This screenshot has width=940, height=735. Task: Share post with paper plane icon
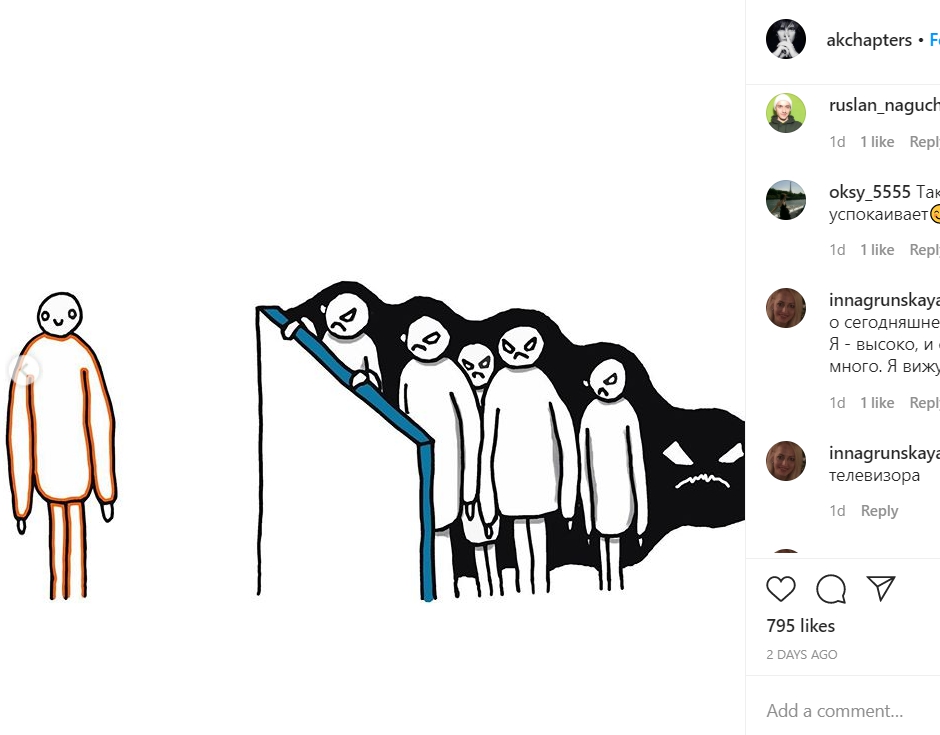[x=881, y=588]
